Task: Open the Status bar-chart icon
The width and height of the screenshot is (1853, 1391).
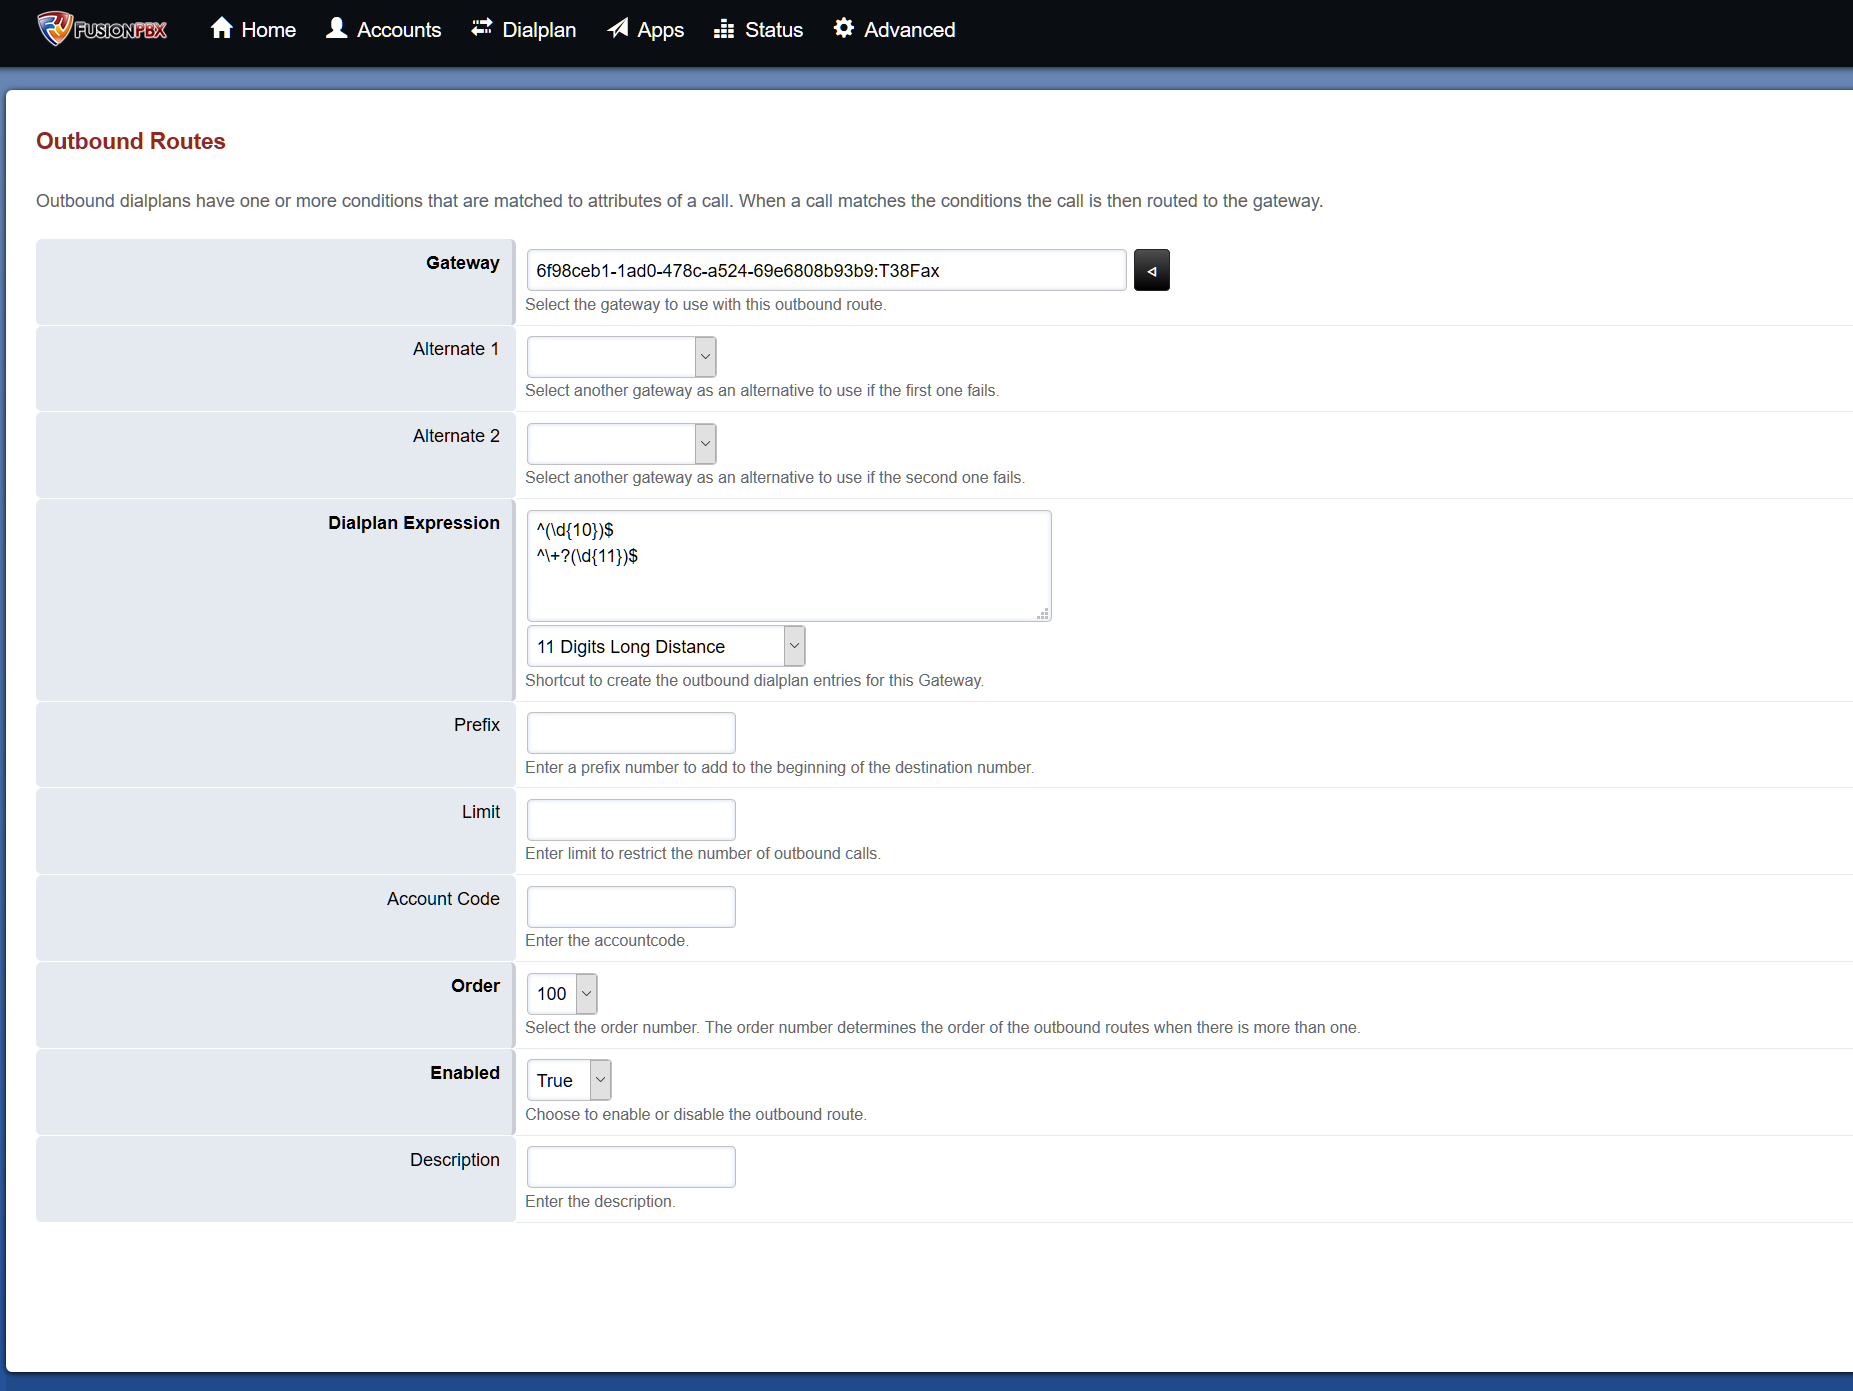Action: [x=723, y=29]
